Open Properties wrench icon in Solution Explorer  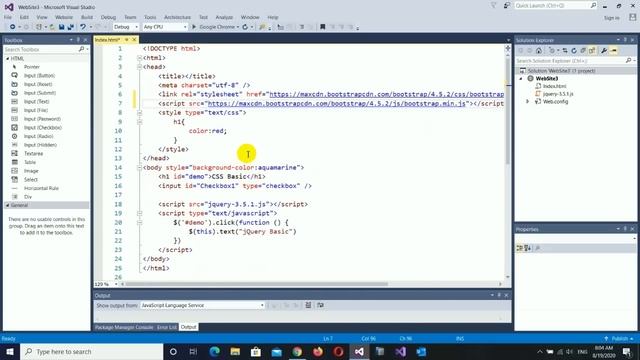(604, 51)
